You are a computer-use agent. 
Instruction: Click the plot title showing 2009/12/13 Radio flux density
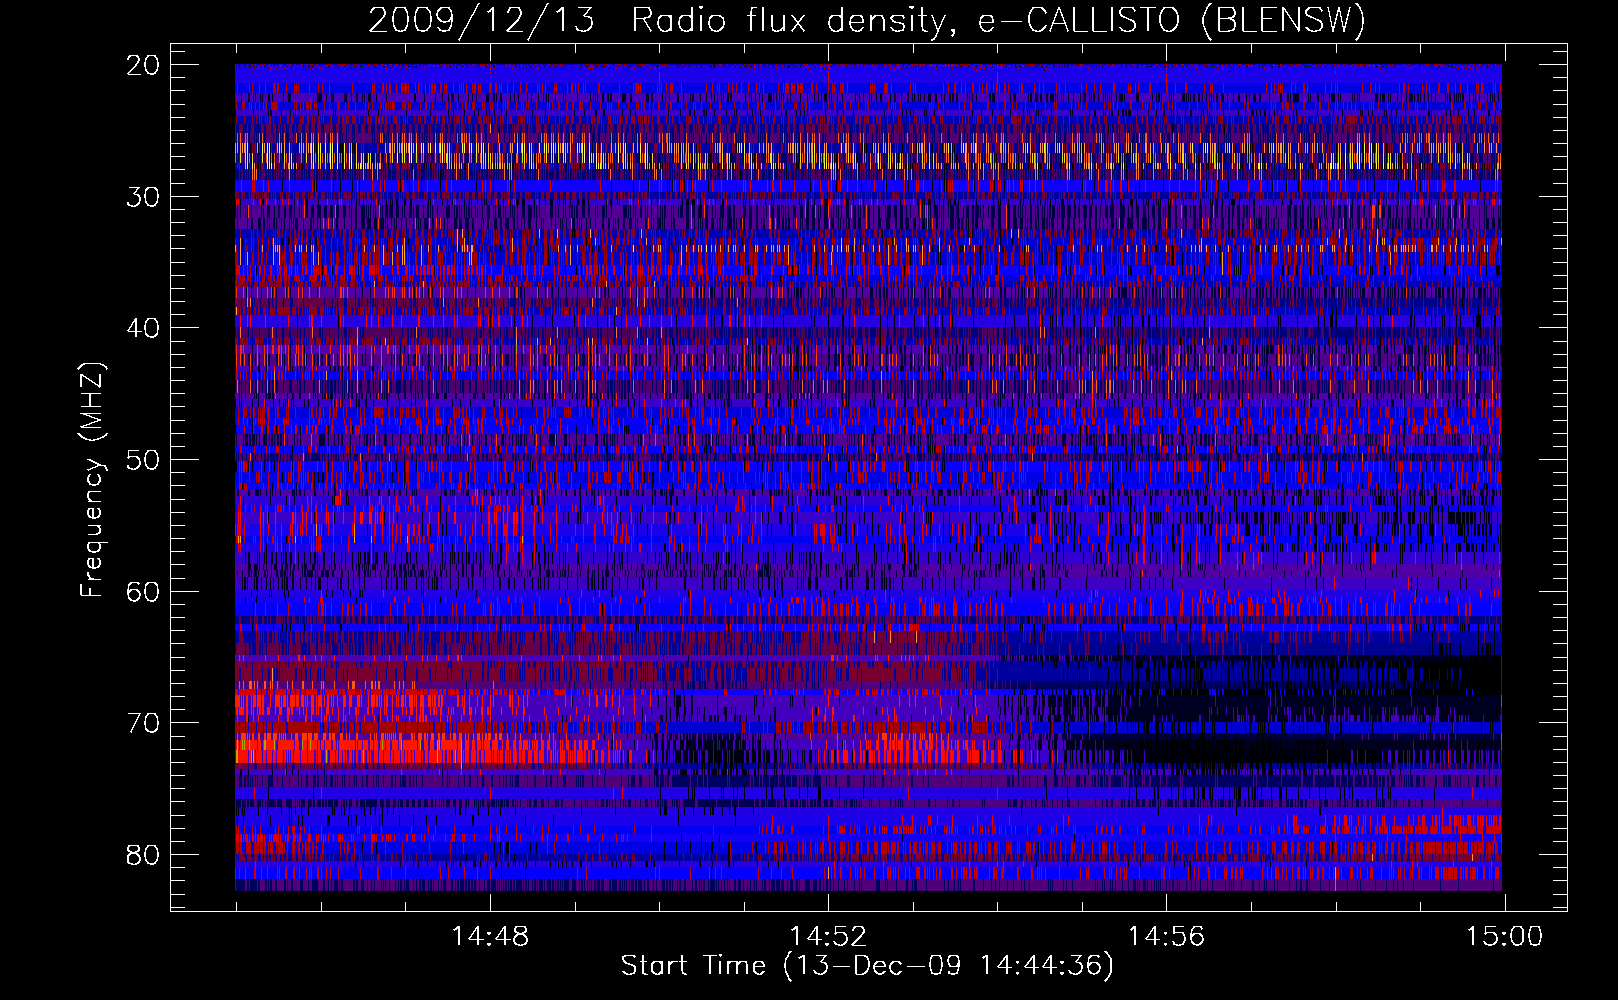867,21
